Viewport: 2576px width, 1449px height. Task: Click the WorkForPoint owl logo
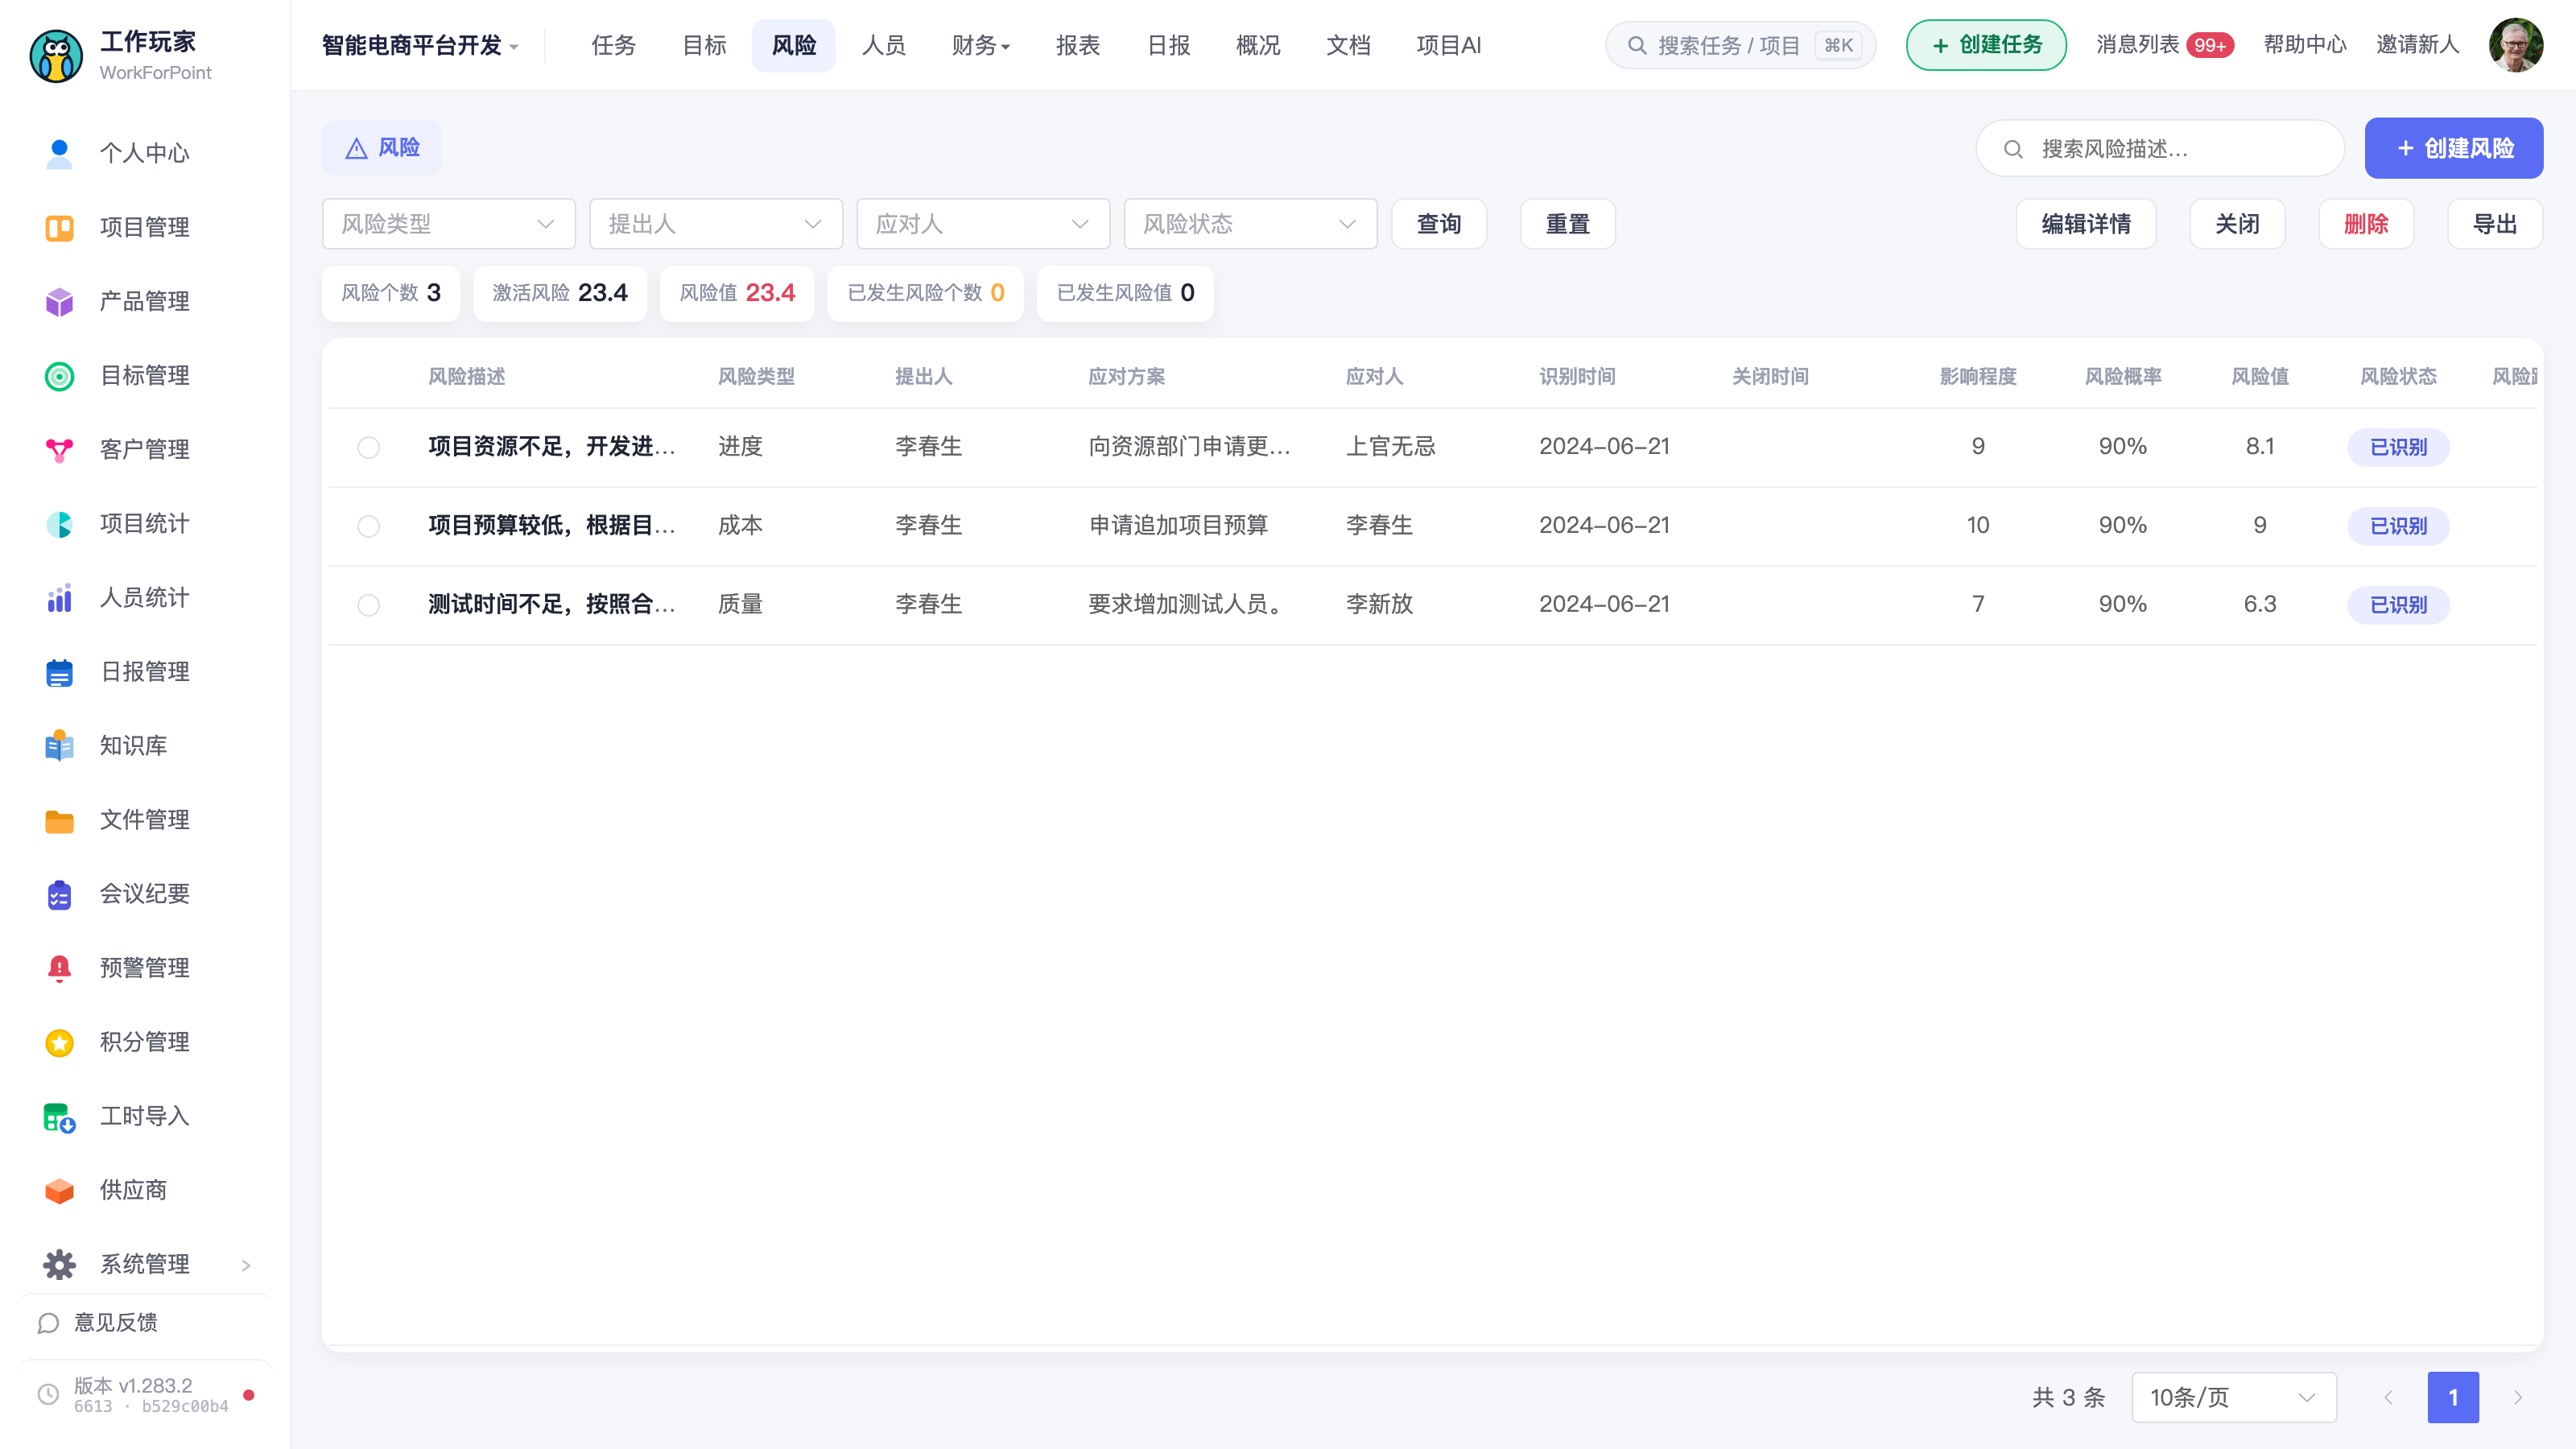click(56, 55)
